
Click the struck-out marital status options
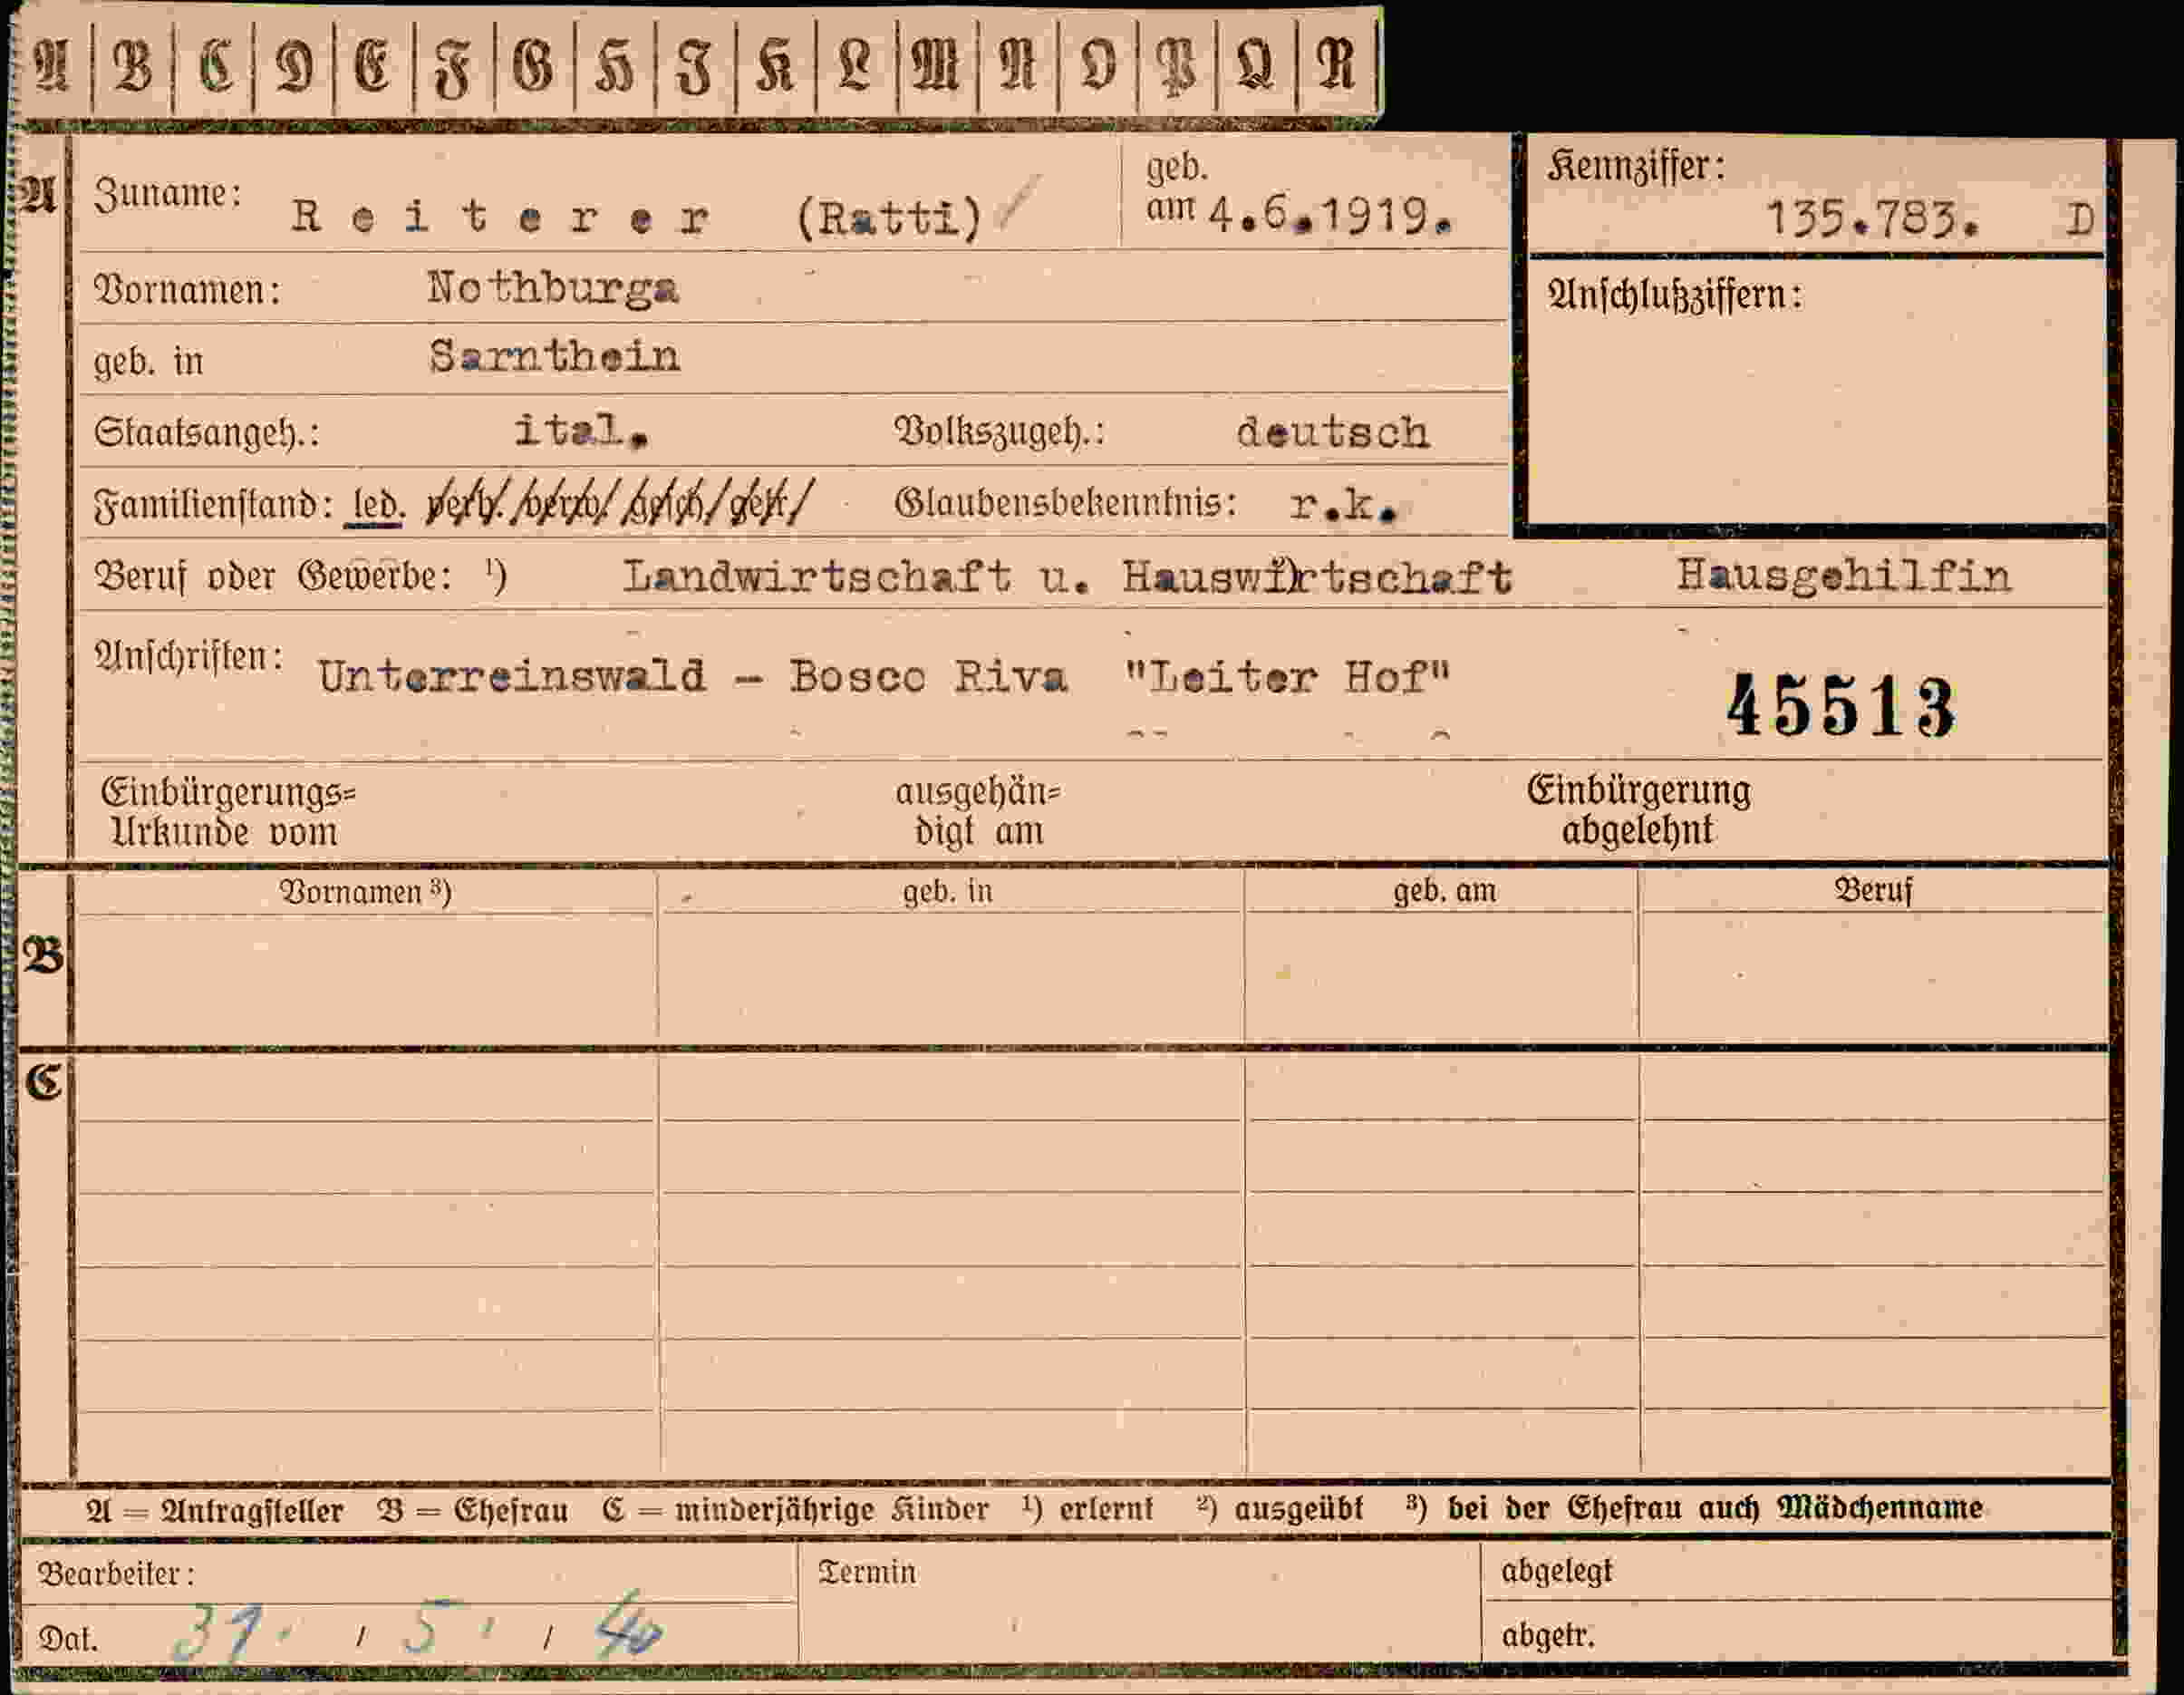[x=620, y=502]
